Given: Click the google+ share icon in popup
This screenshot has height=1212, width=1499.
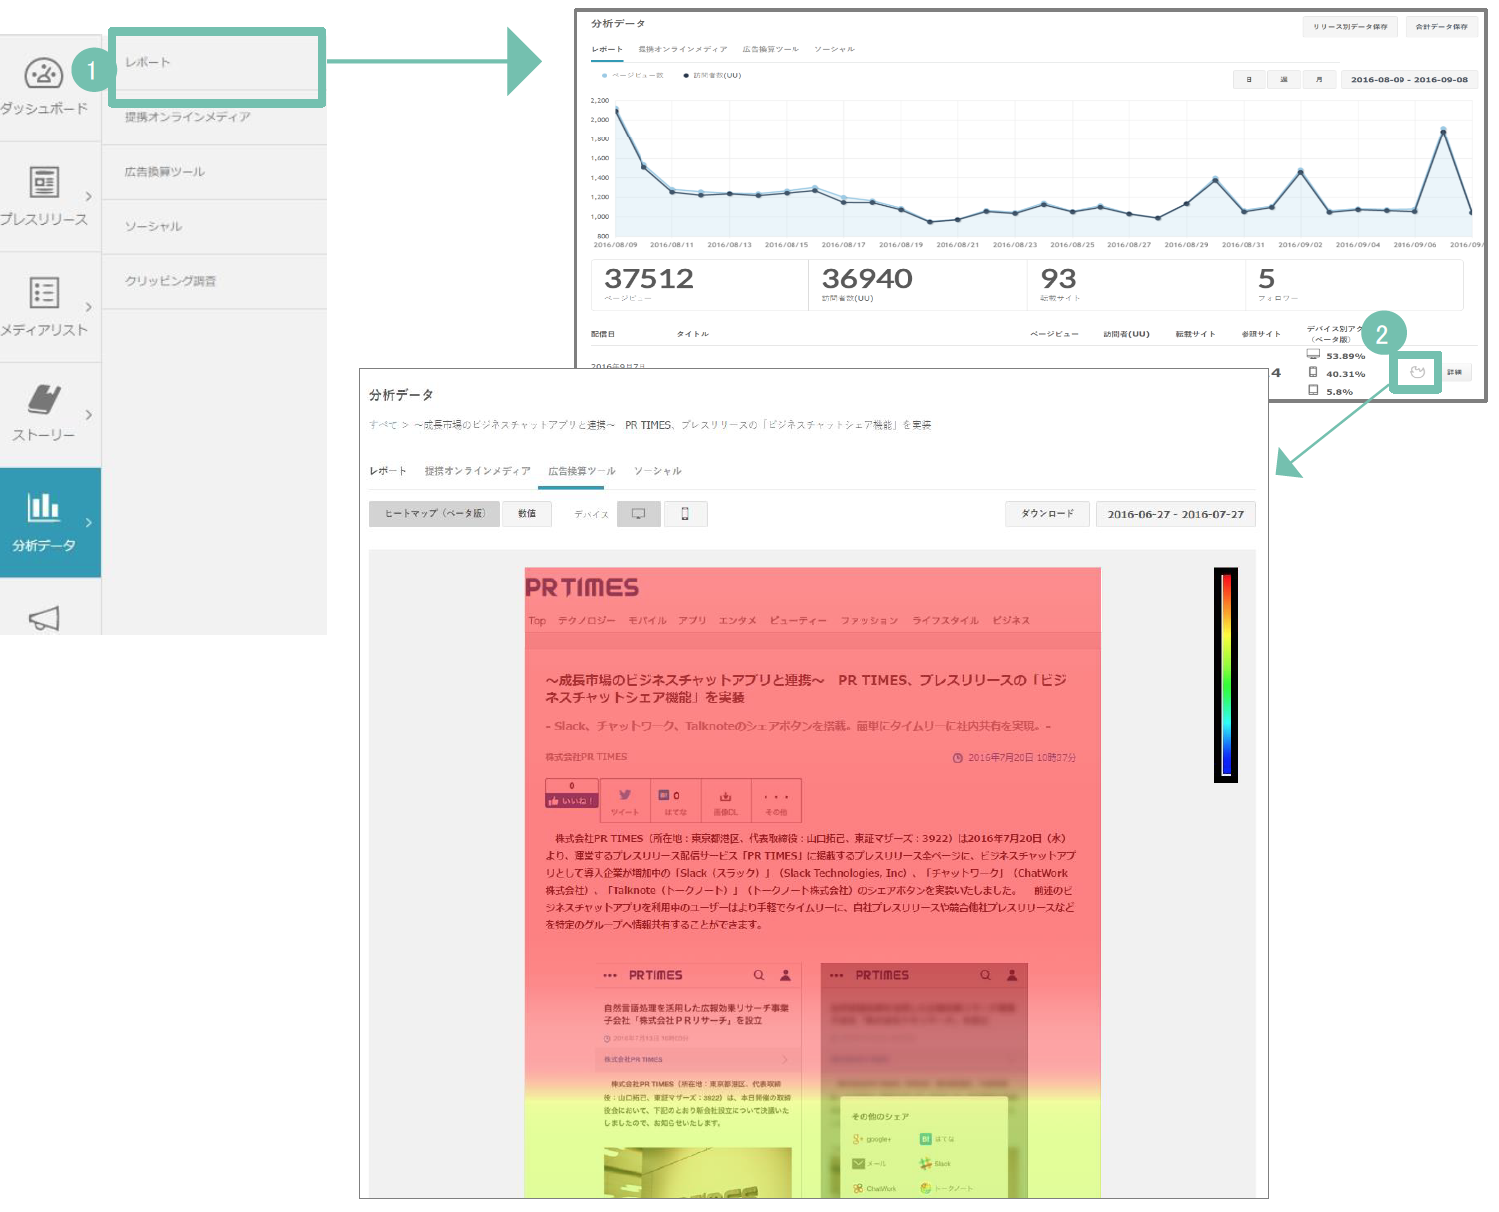Looking at the screenshot, I should (858, 1139).
